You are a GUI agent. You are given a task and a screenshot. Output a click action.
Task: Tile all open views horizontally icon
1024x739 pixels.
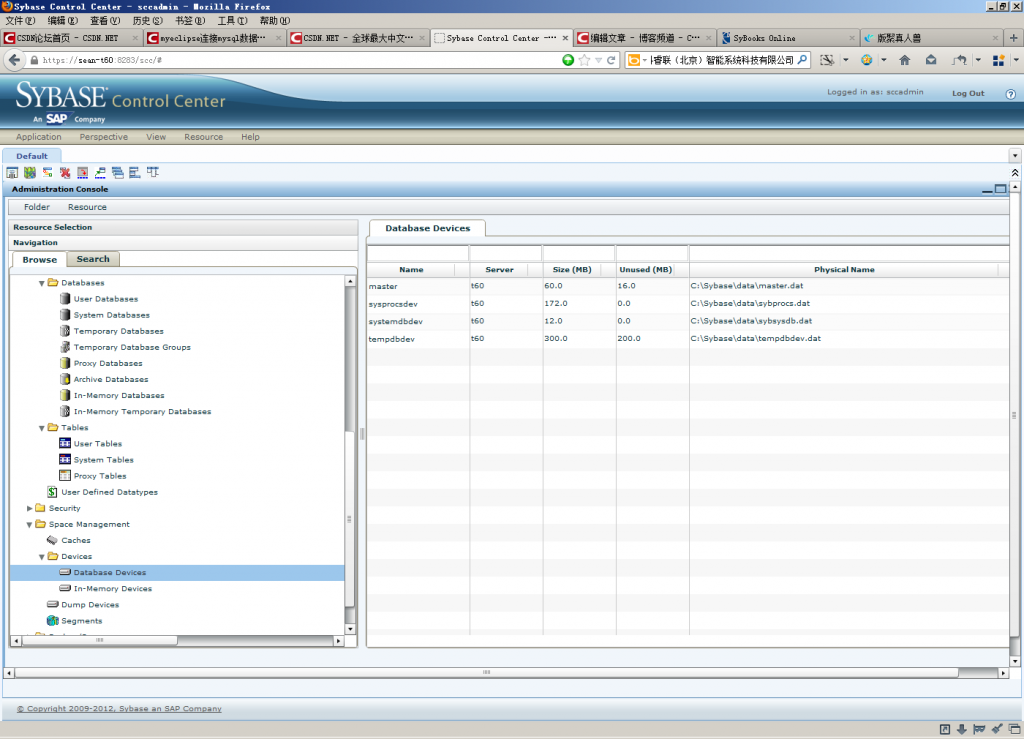coord(153,172)
